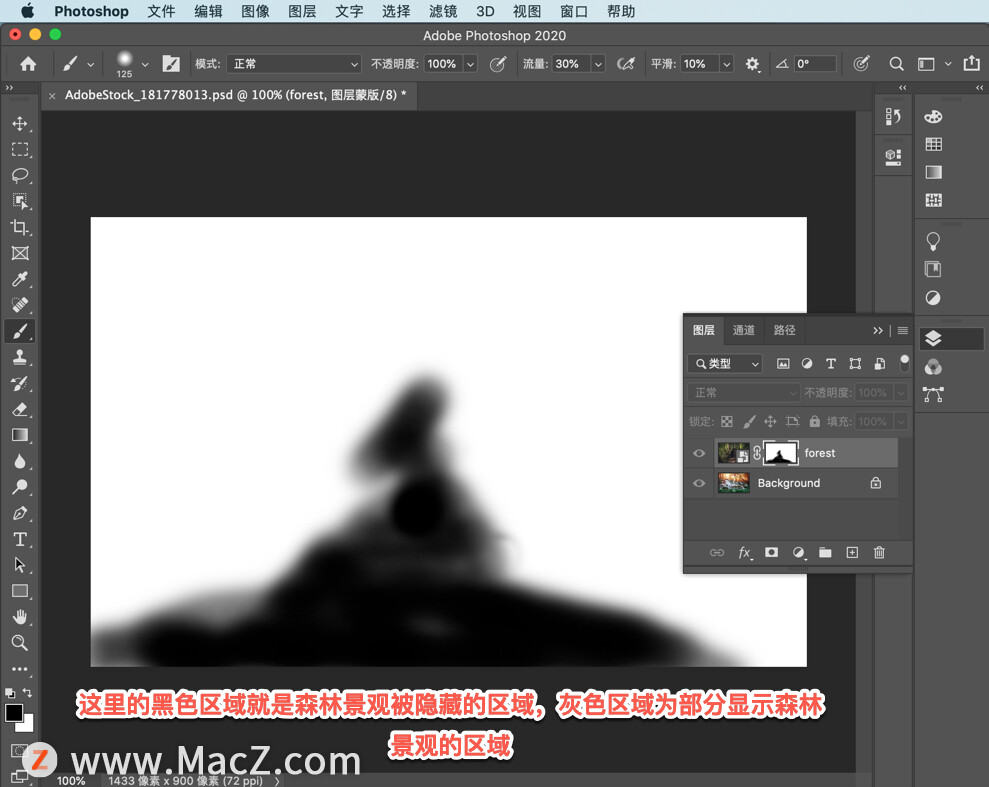
Task: Select the Horizontal Type tool
Action: (x=20, y=539)
